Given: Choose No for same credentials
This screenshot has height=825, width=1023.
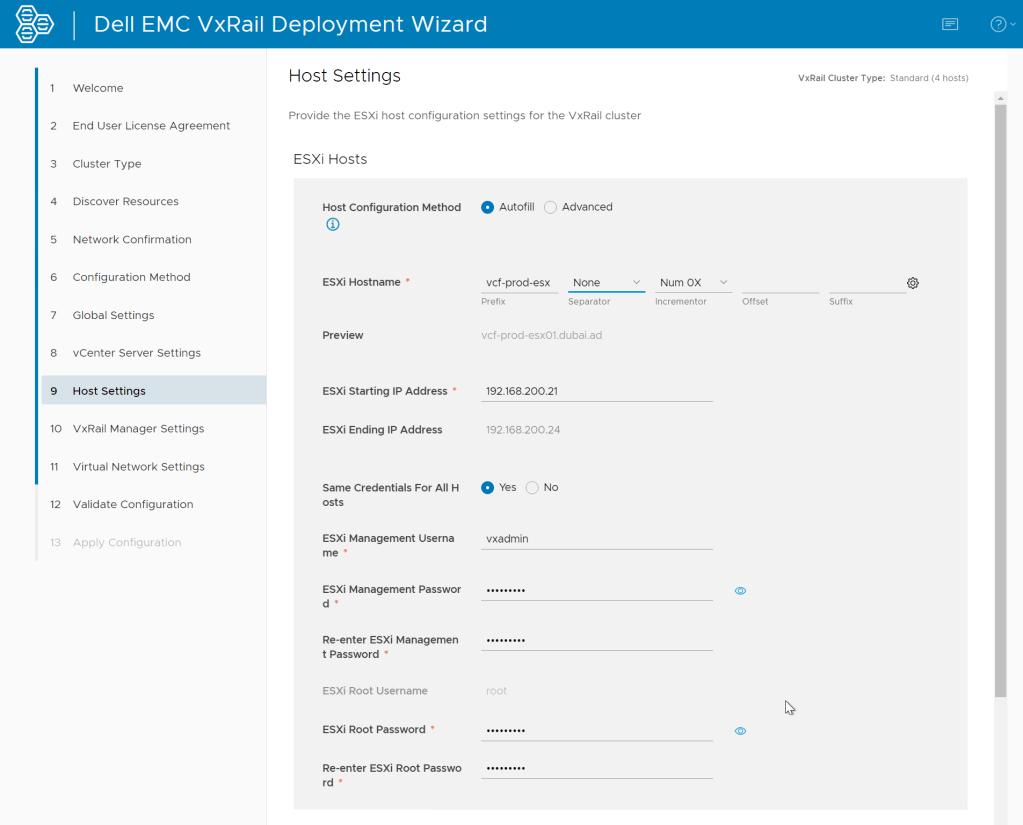Looking at the screenshot, I should pyautogui.click(x=533, y=488).
